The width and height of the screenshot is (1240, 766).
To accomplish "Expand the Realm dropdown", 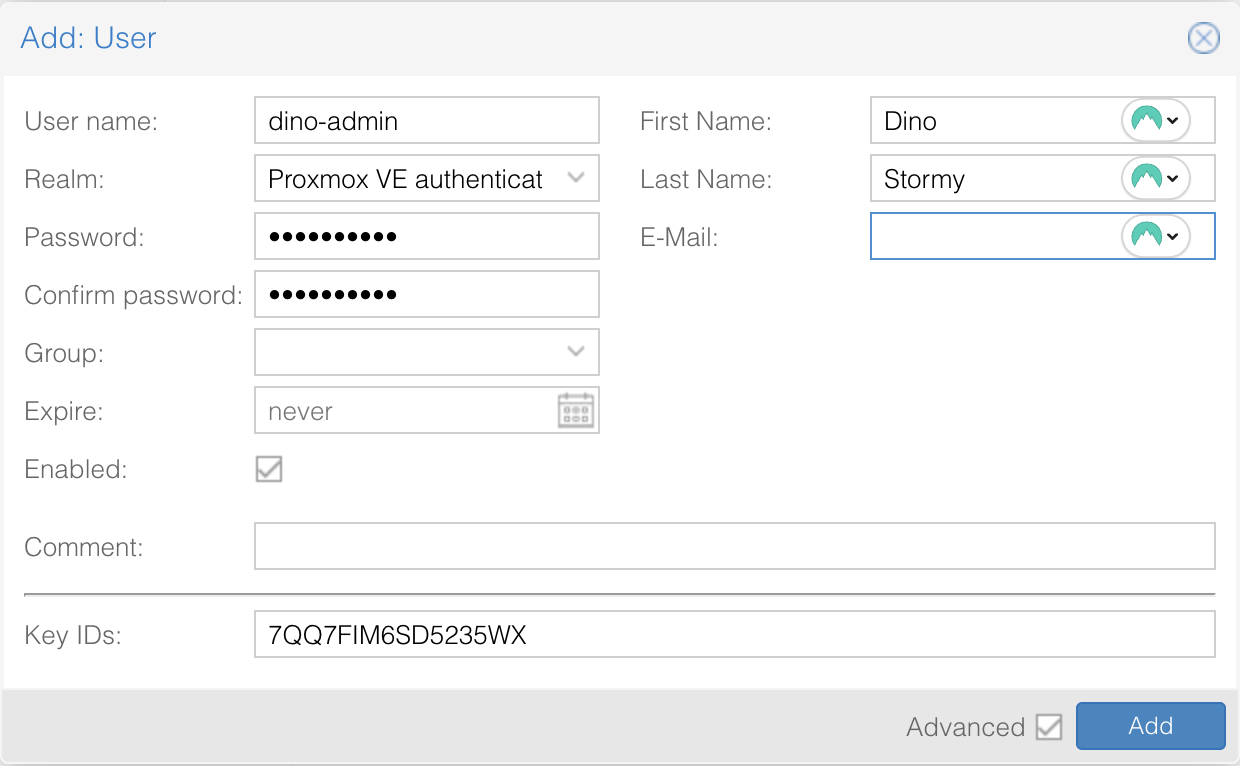I will click(576, 178).
